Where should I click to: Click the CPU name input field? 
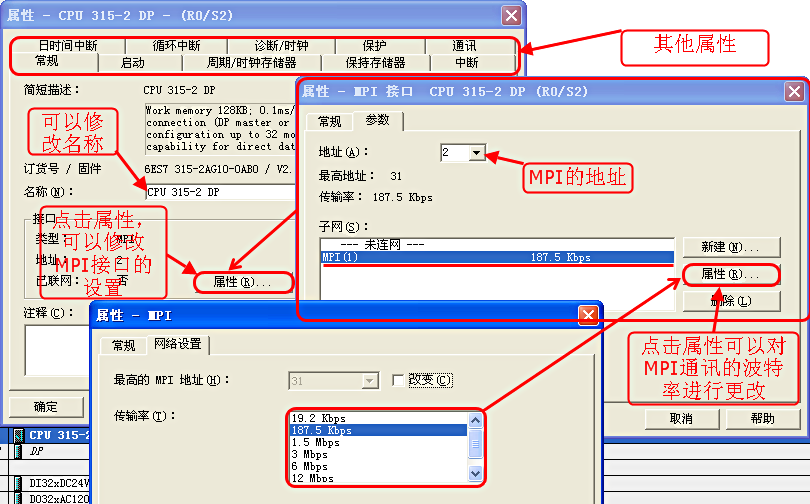tap(221, 192)
